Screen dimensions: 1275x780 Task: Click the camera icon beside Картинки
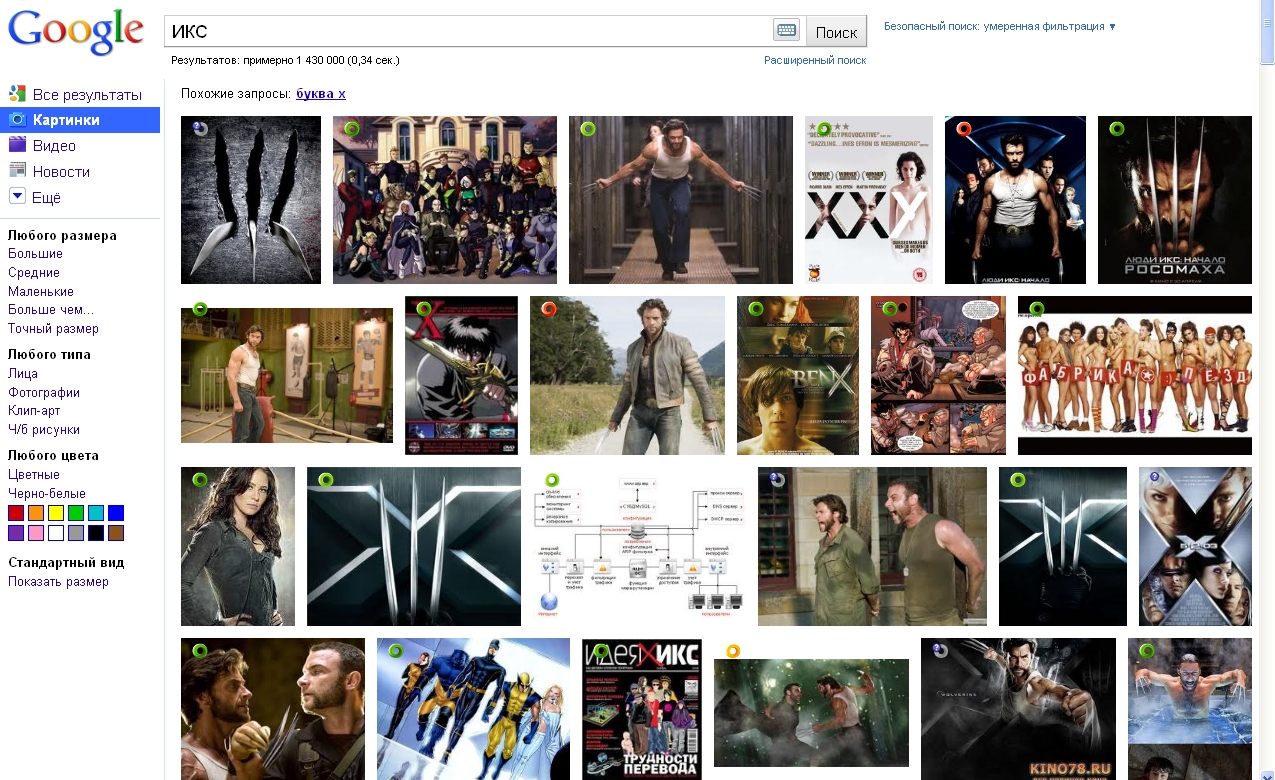[17, 120]
